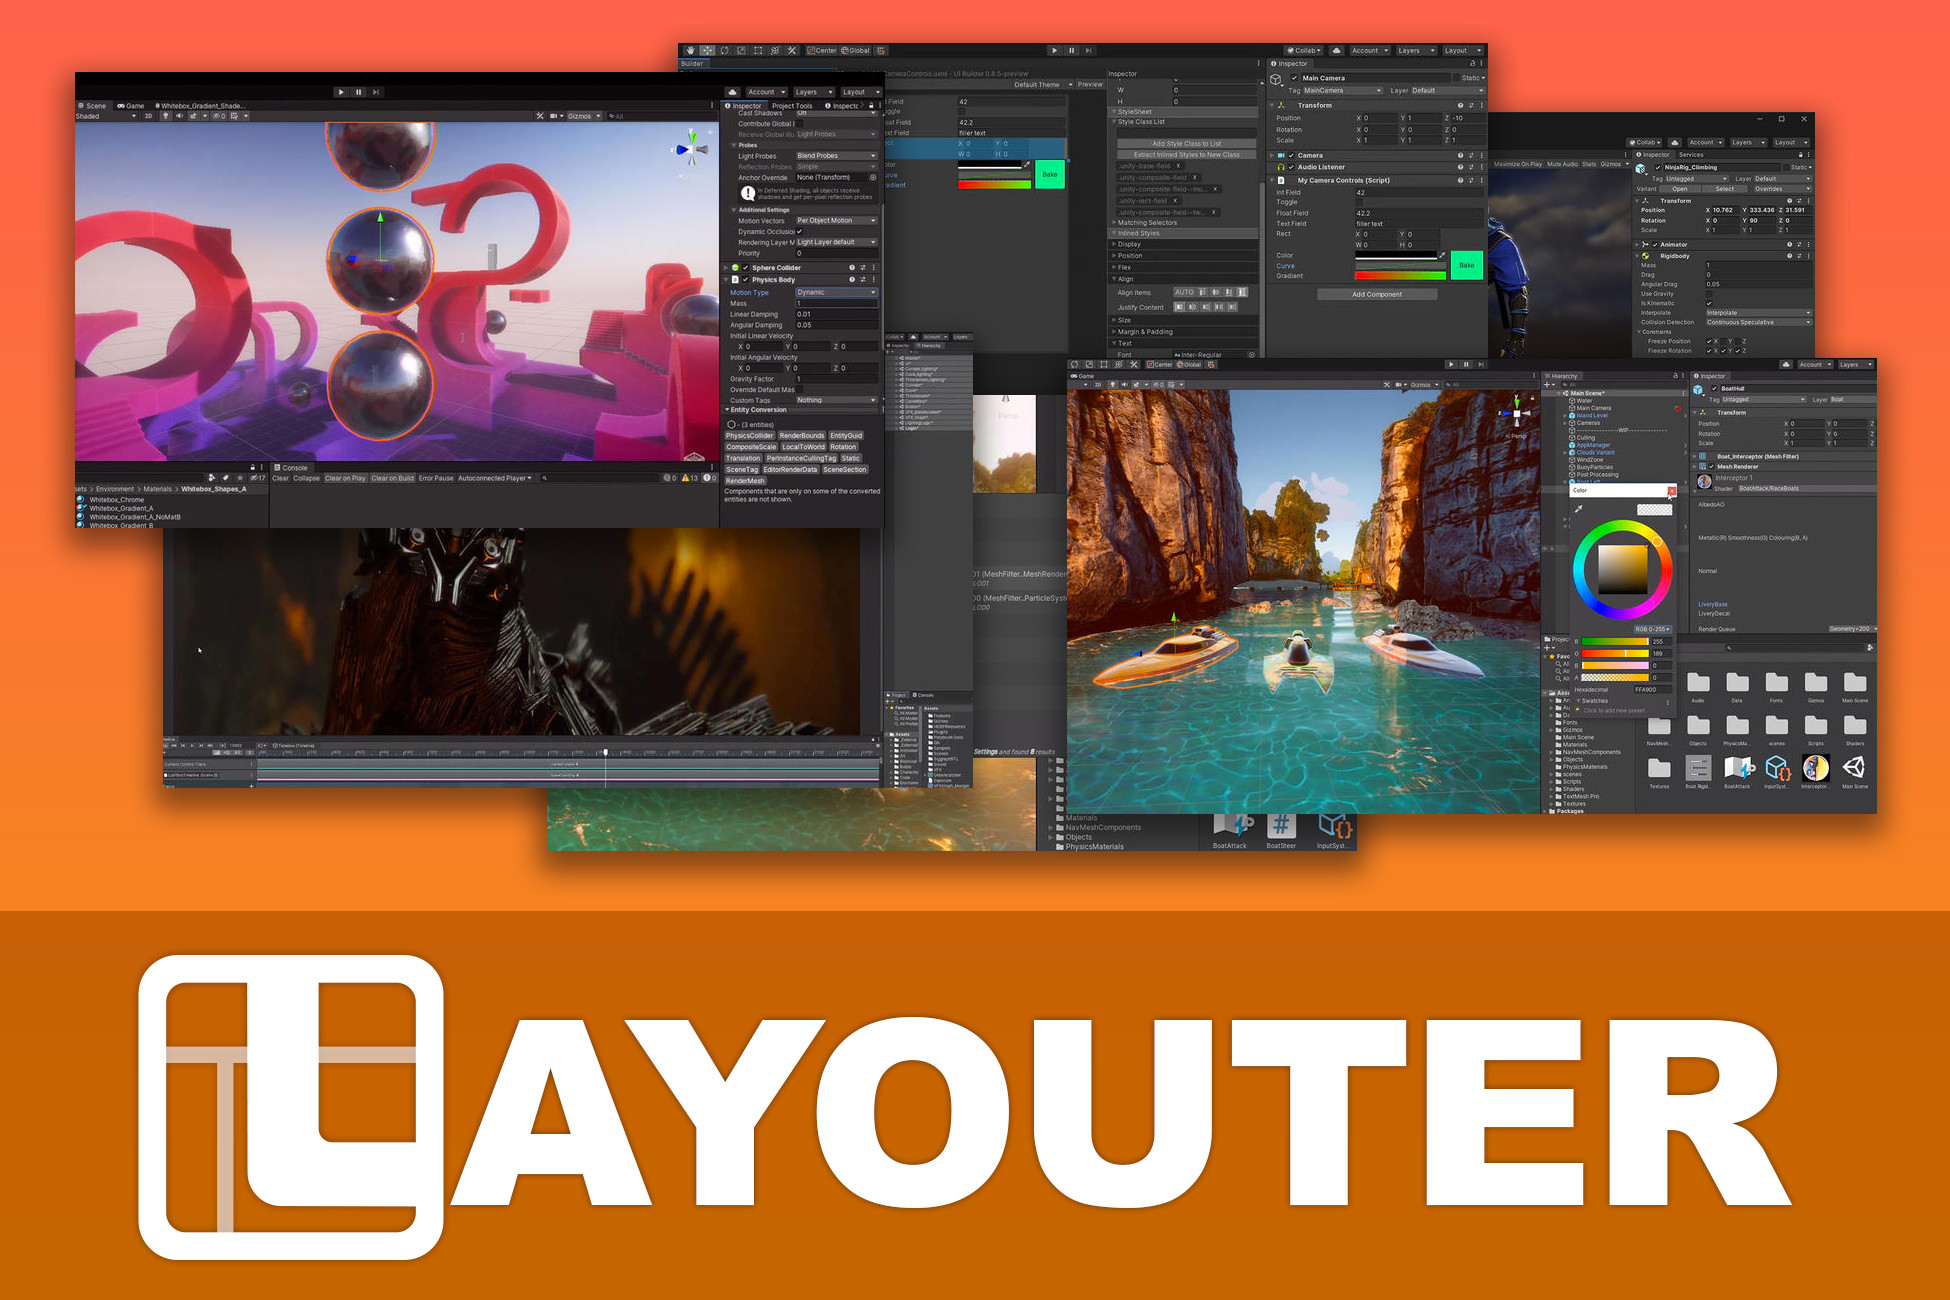
Task: Disable the Sphere Collider component checkbox
Action: click(x=745, y=268)
